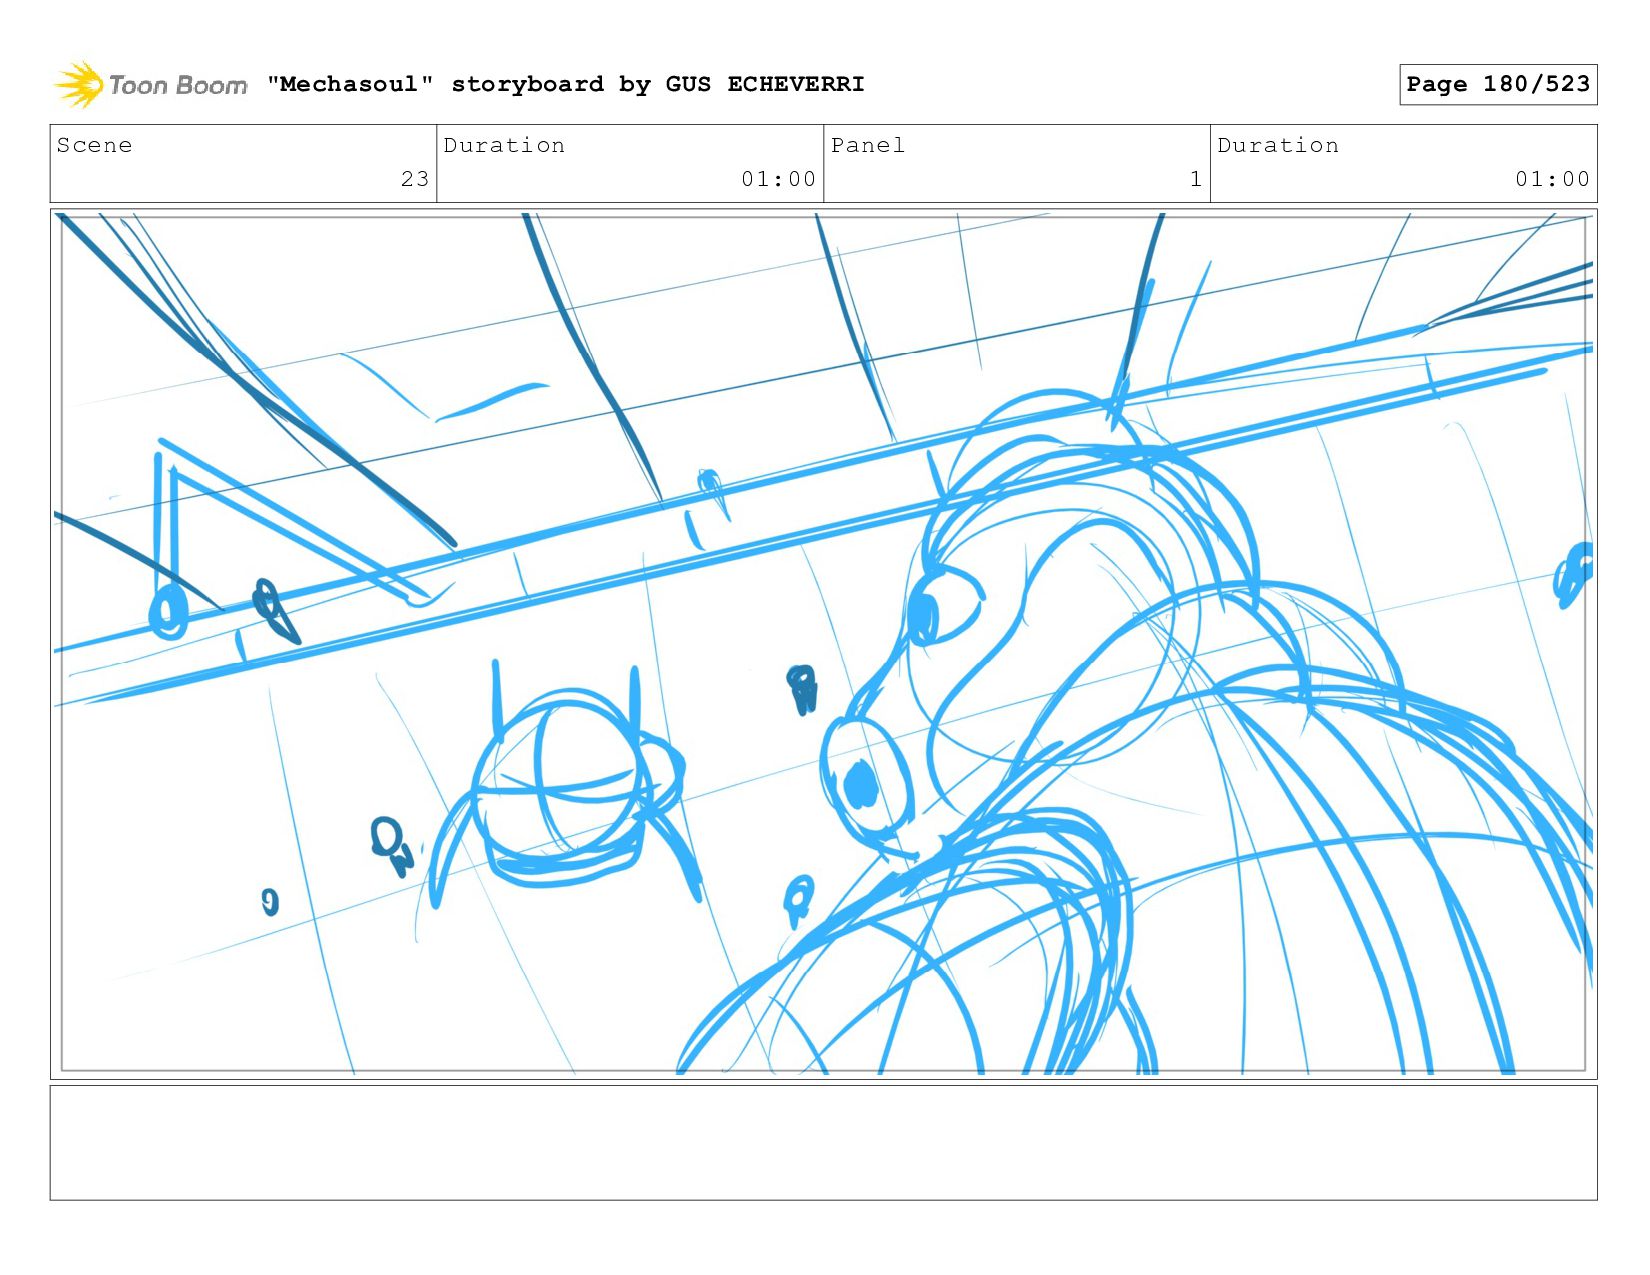Select panel number 1
Image resolution: width=1650 pixels, height=1275 pixels.
(x=1196, y=179)
